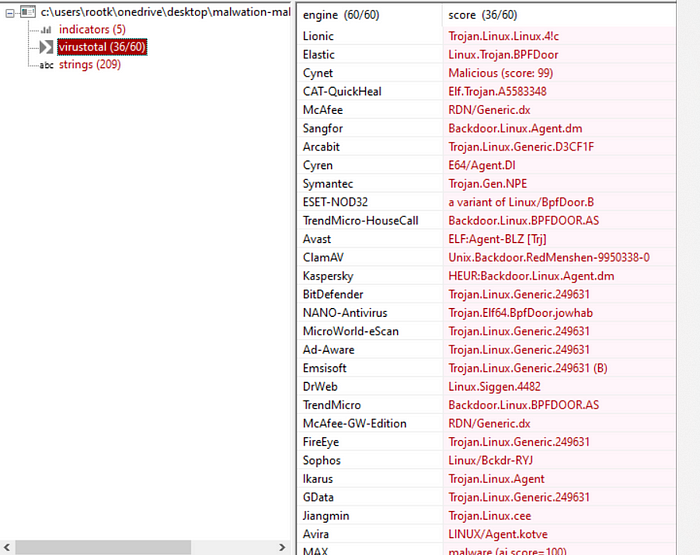Select the Kaspersky engine row
The height and width of the screenshot is (555, 700).
click(x=486, y=276)
